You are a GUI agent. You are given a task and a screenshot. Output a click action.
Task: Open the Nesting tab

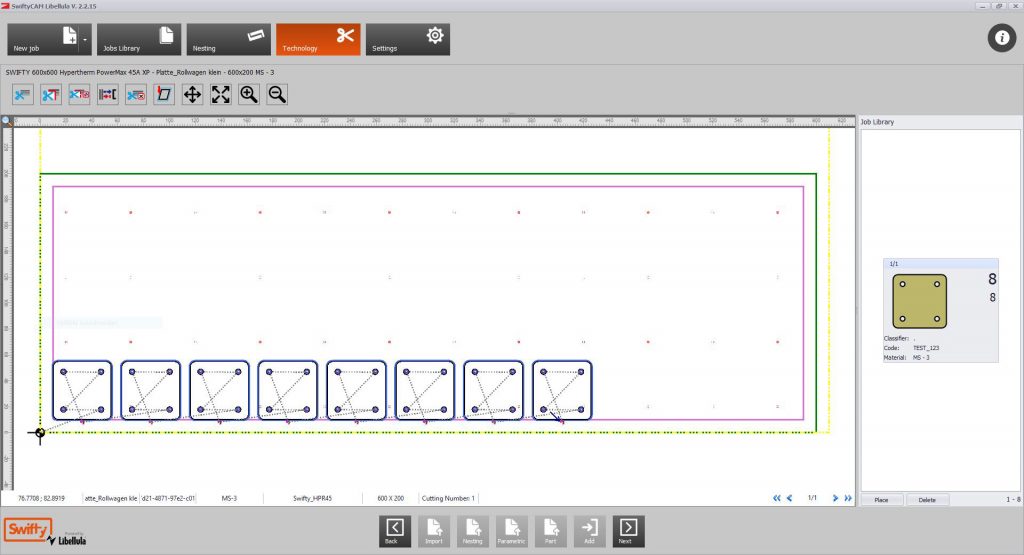click(228, 40)
